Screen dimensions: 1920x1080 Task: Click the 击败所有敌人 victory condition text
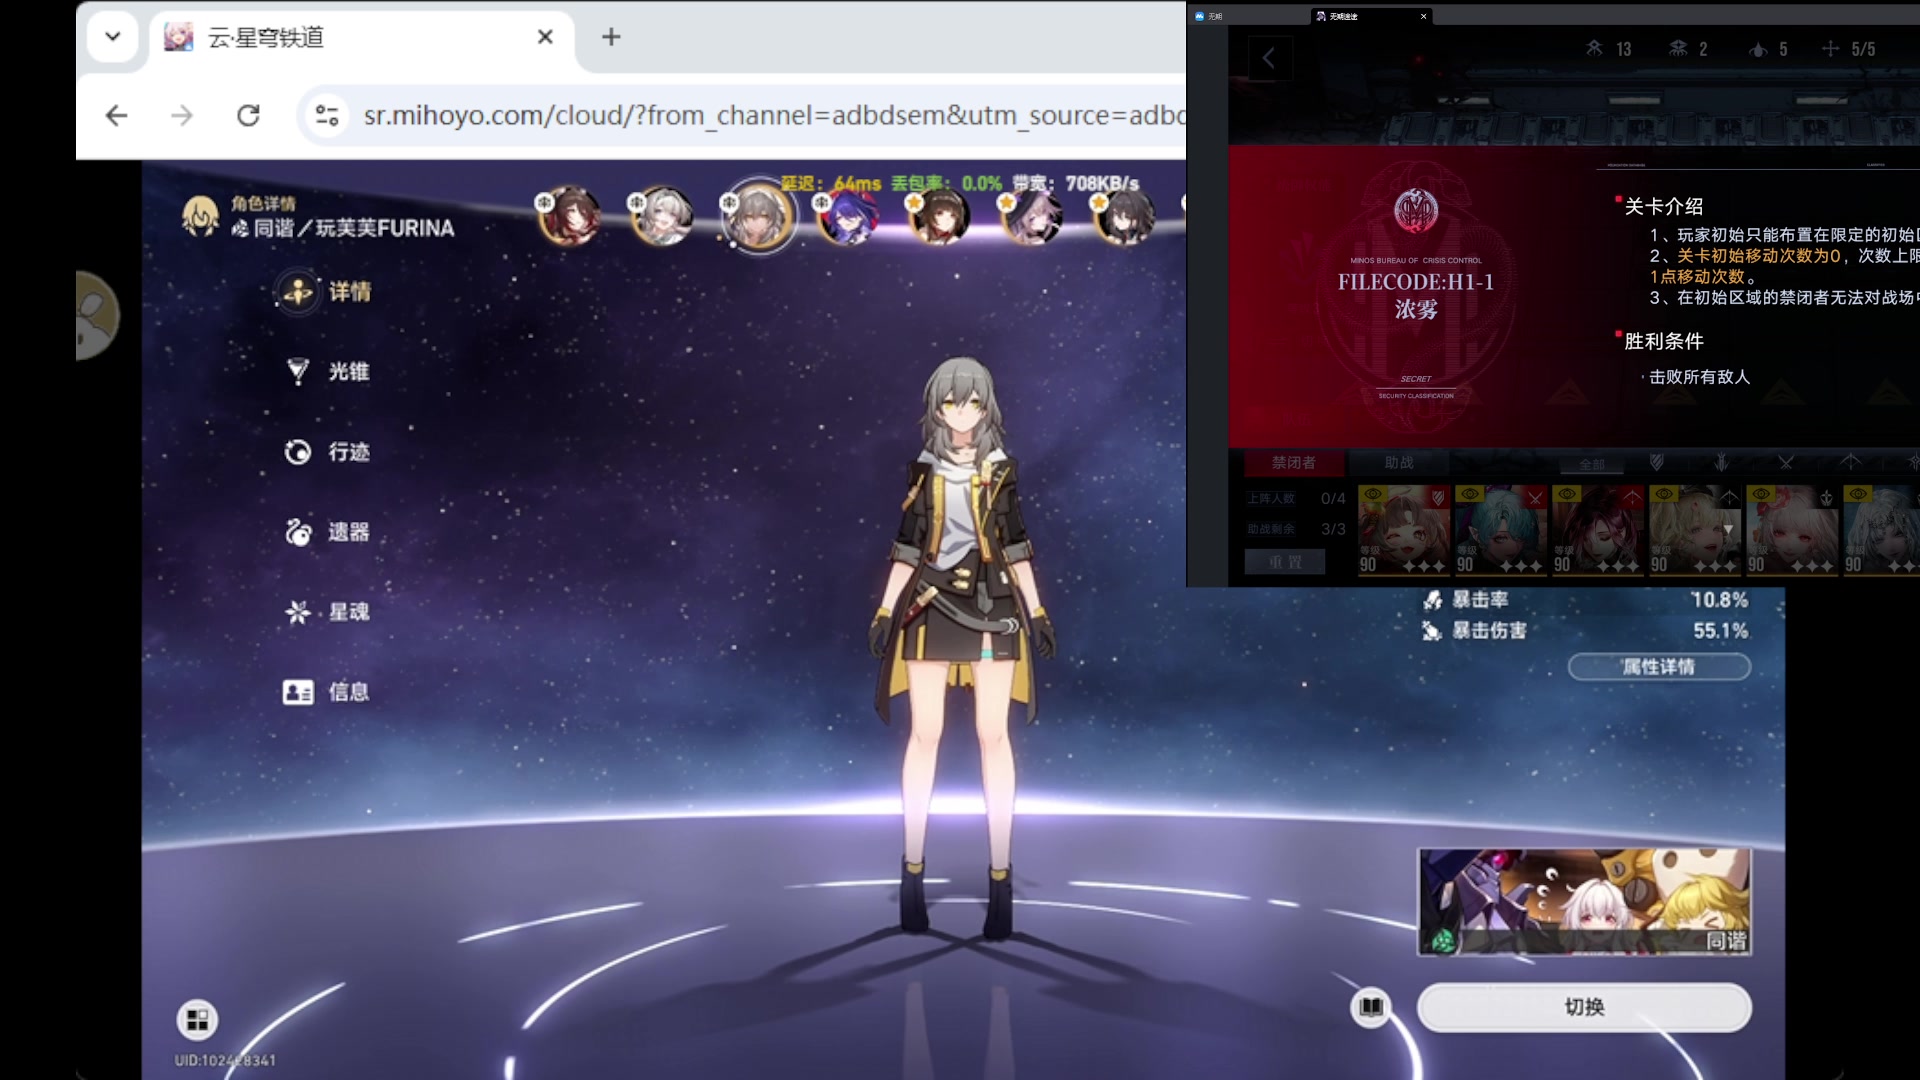click(1699, 377)
